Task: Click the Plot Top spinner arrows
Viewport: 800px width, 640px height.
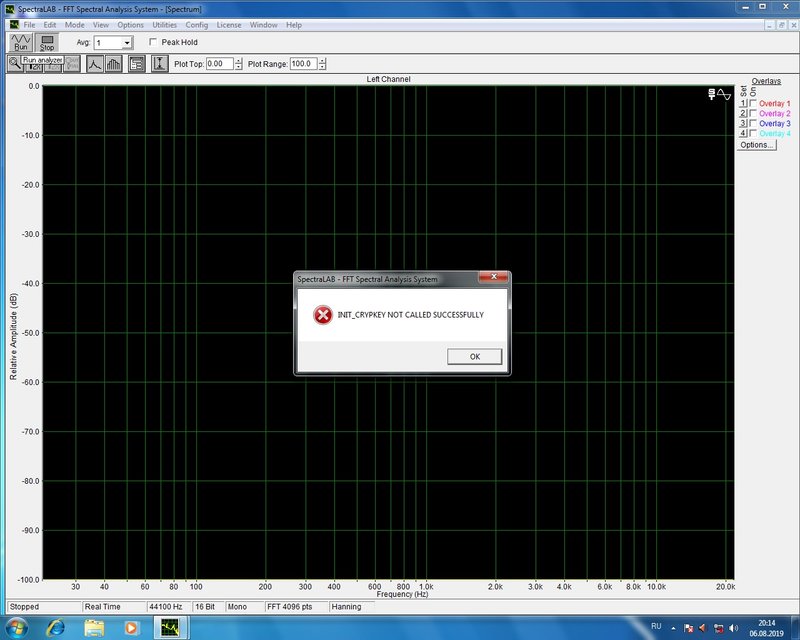Action: [238, 64]
